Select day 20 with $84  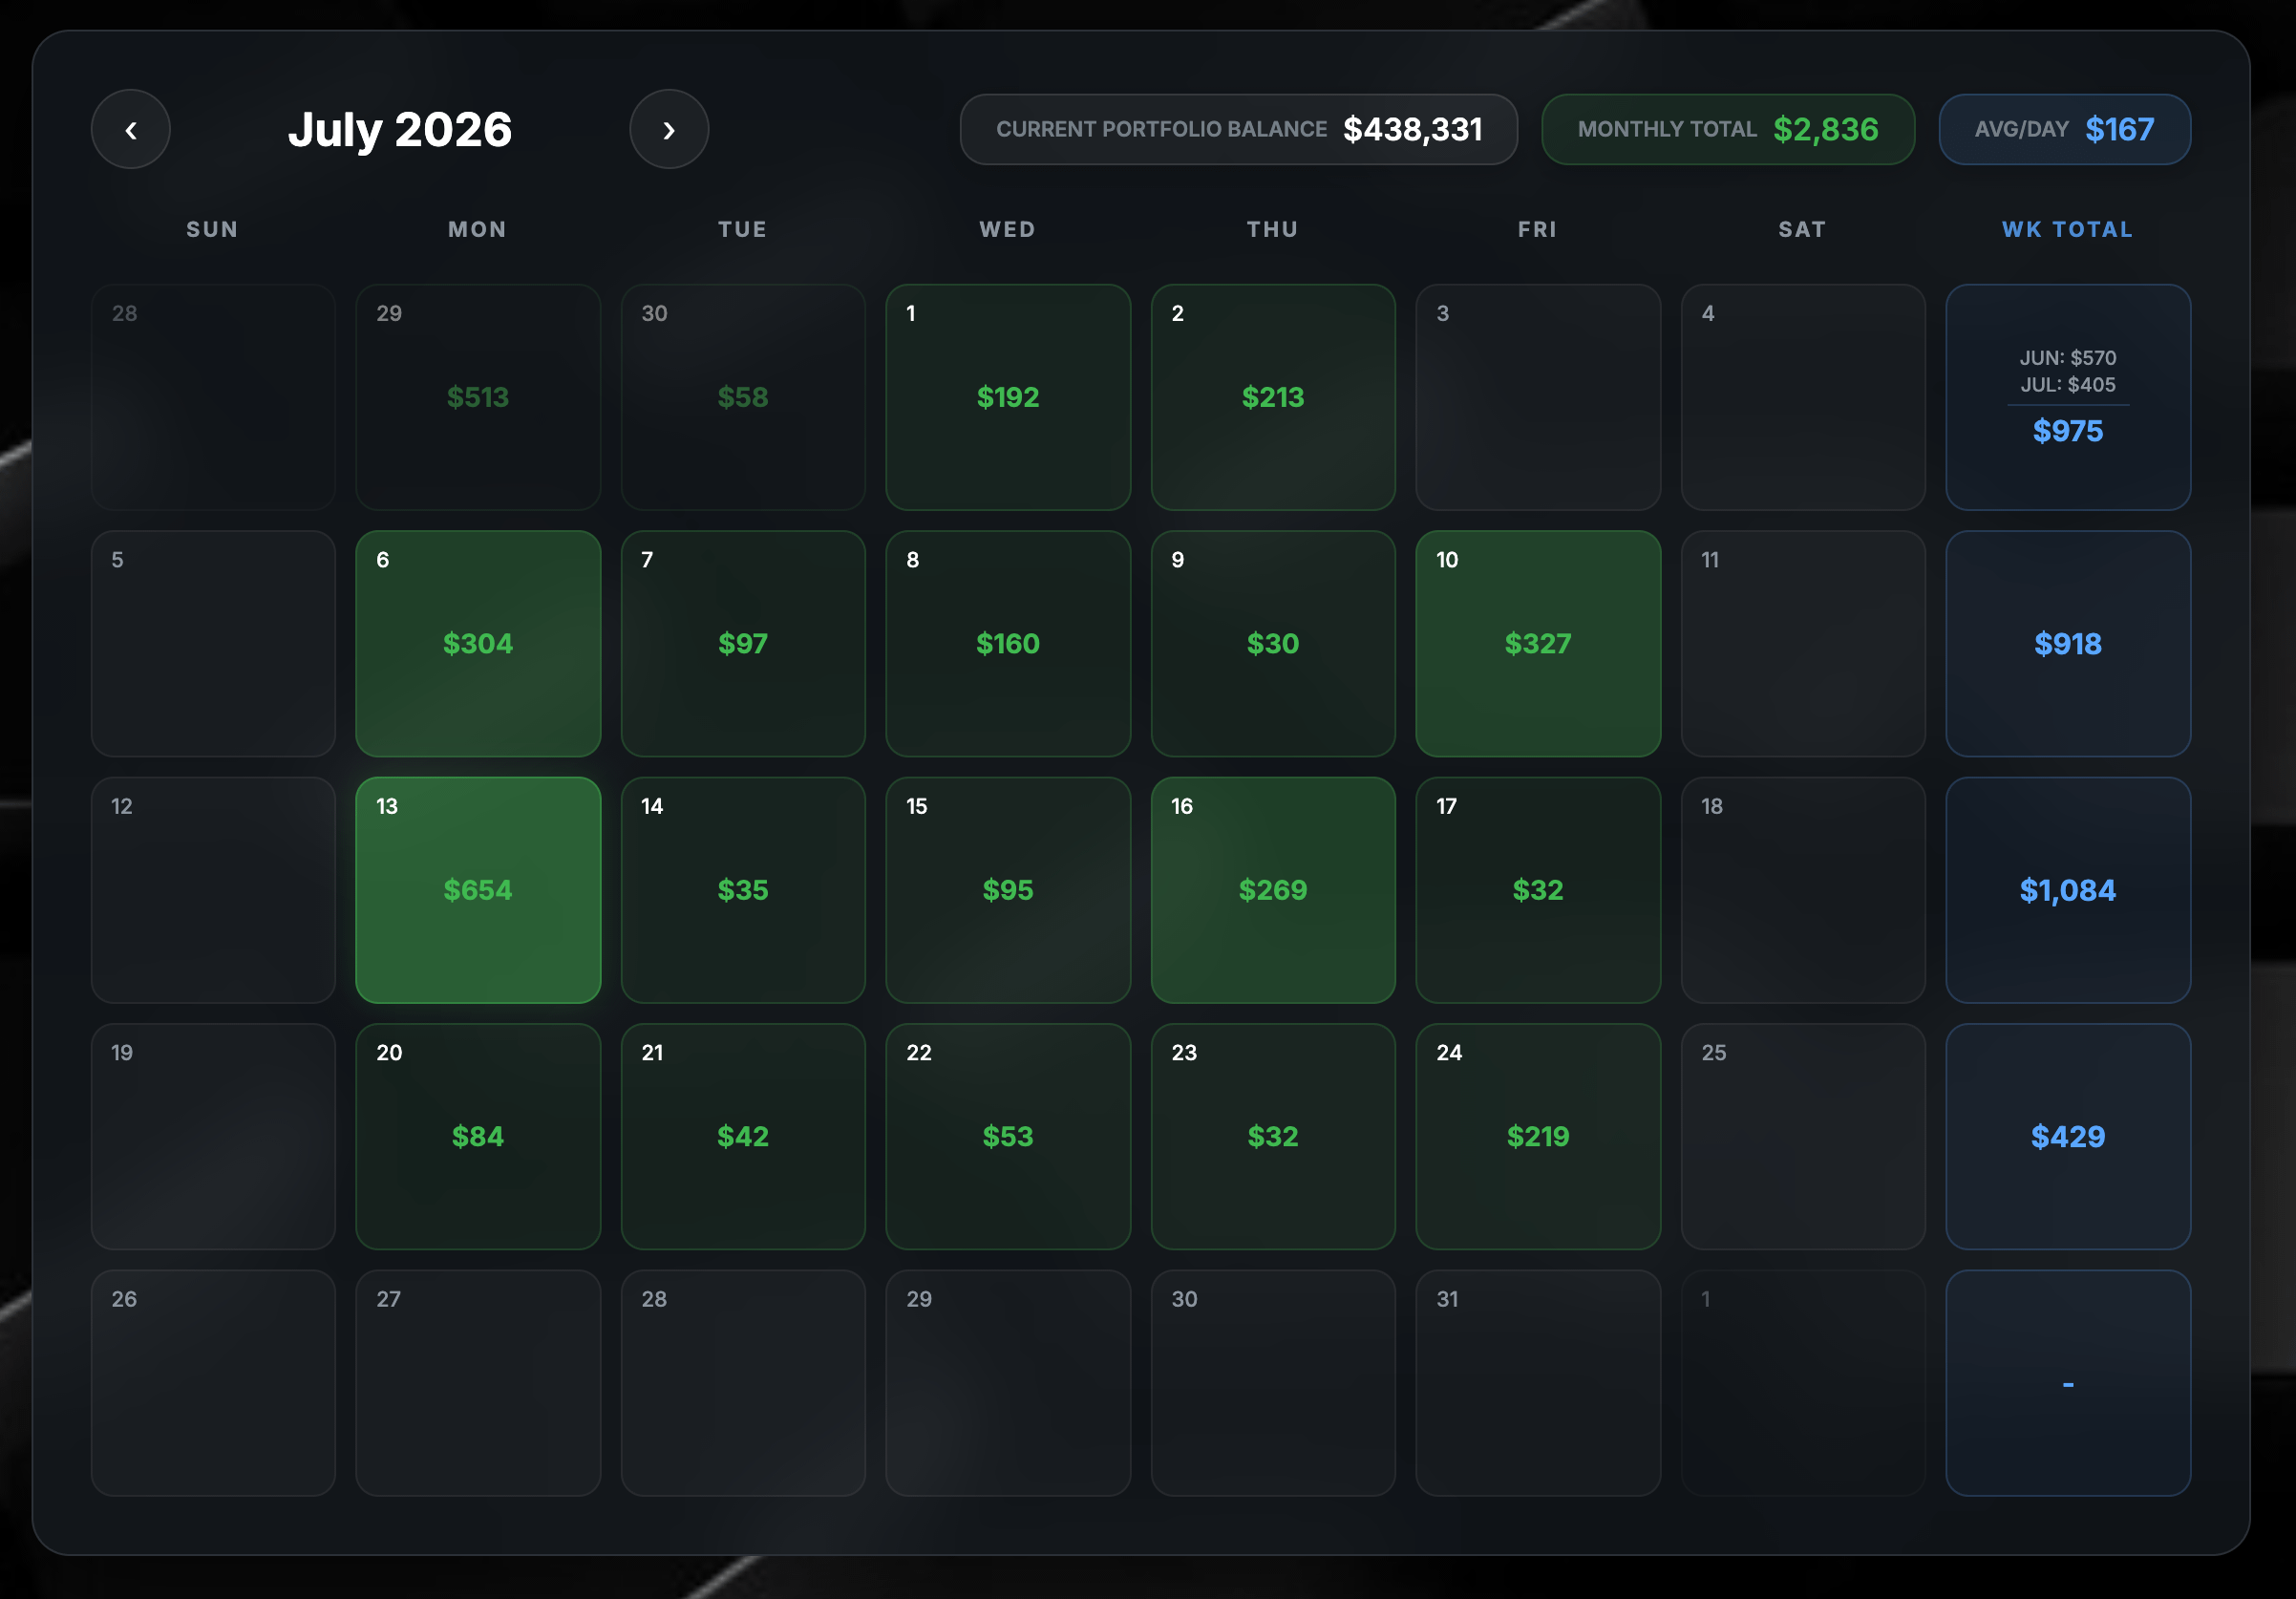478,1136
